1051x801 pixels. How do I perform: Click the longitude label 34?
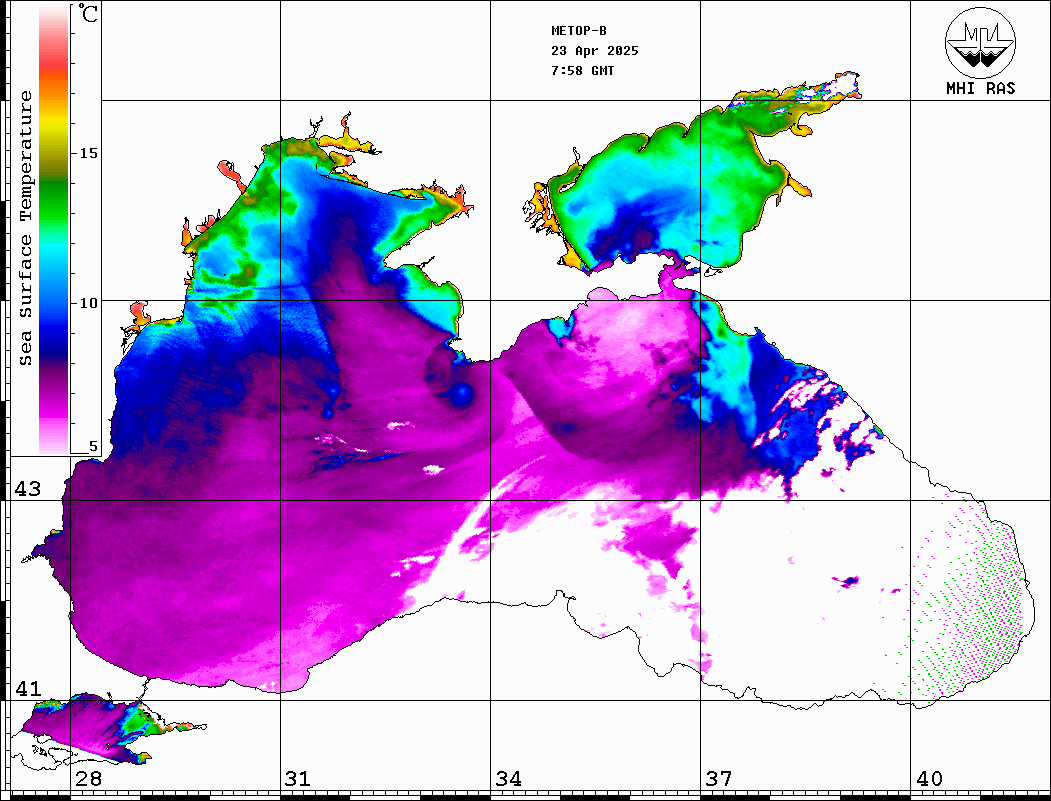tap(508, 778)
